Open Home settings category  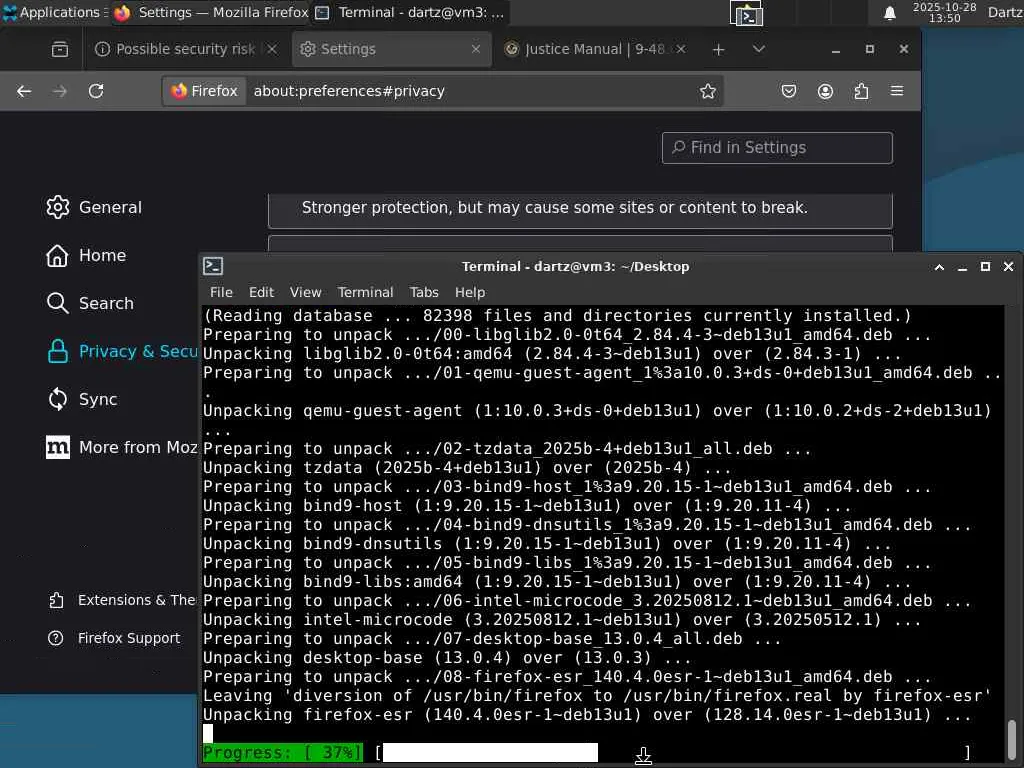[x=86, y=255]
